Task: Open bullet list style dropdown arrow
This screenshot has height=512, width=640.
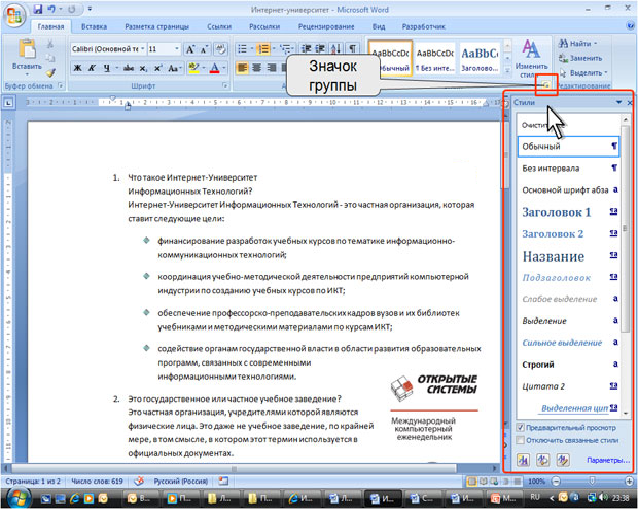Action: click(252, 49)
